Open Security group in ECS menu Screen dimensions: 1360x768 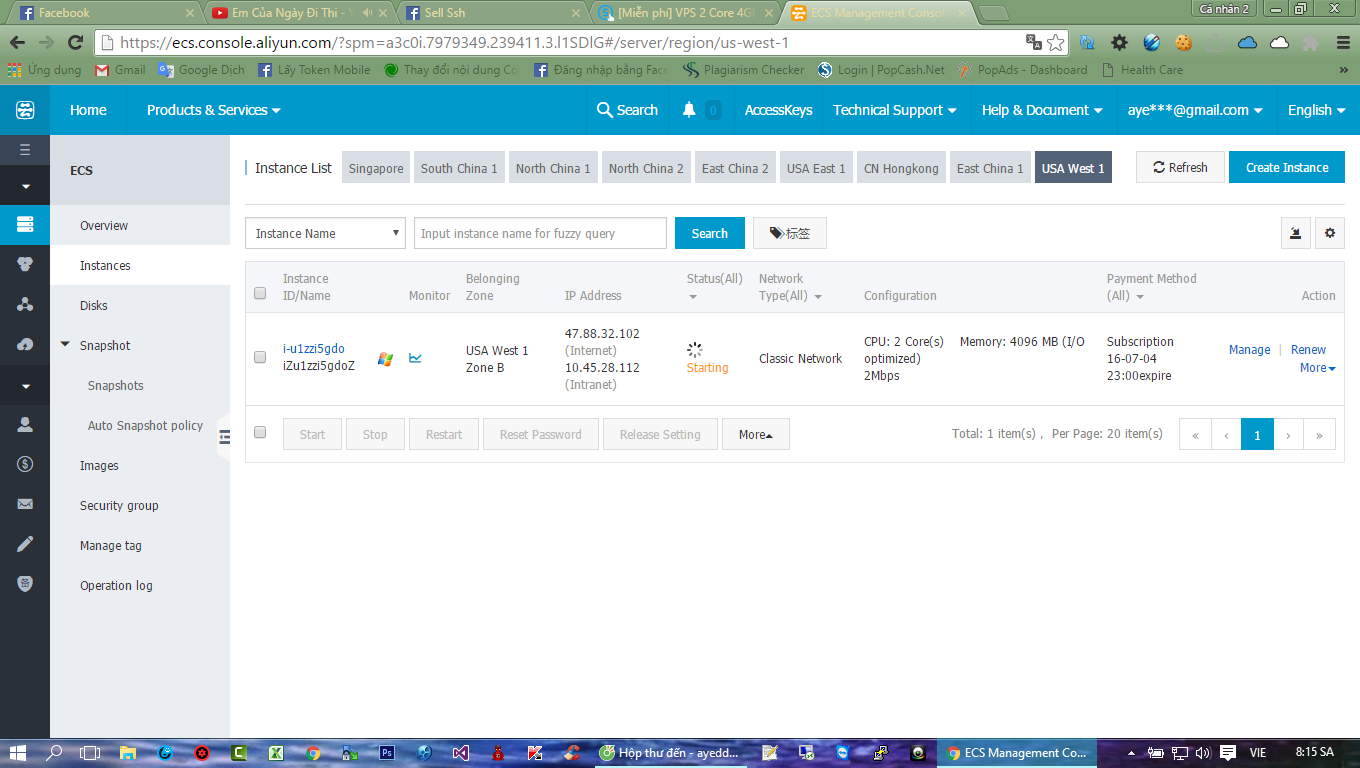(x=119, y=505)
